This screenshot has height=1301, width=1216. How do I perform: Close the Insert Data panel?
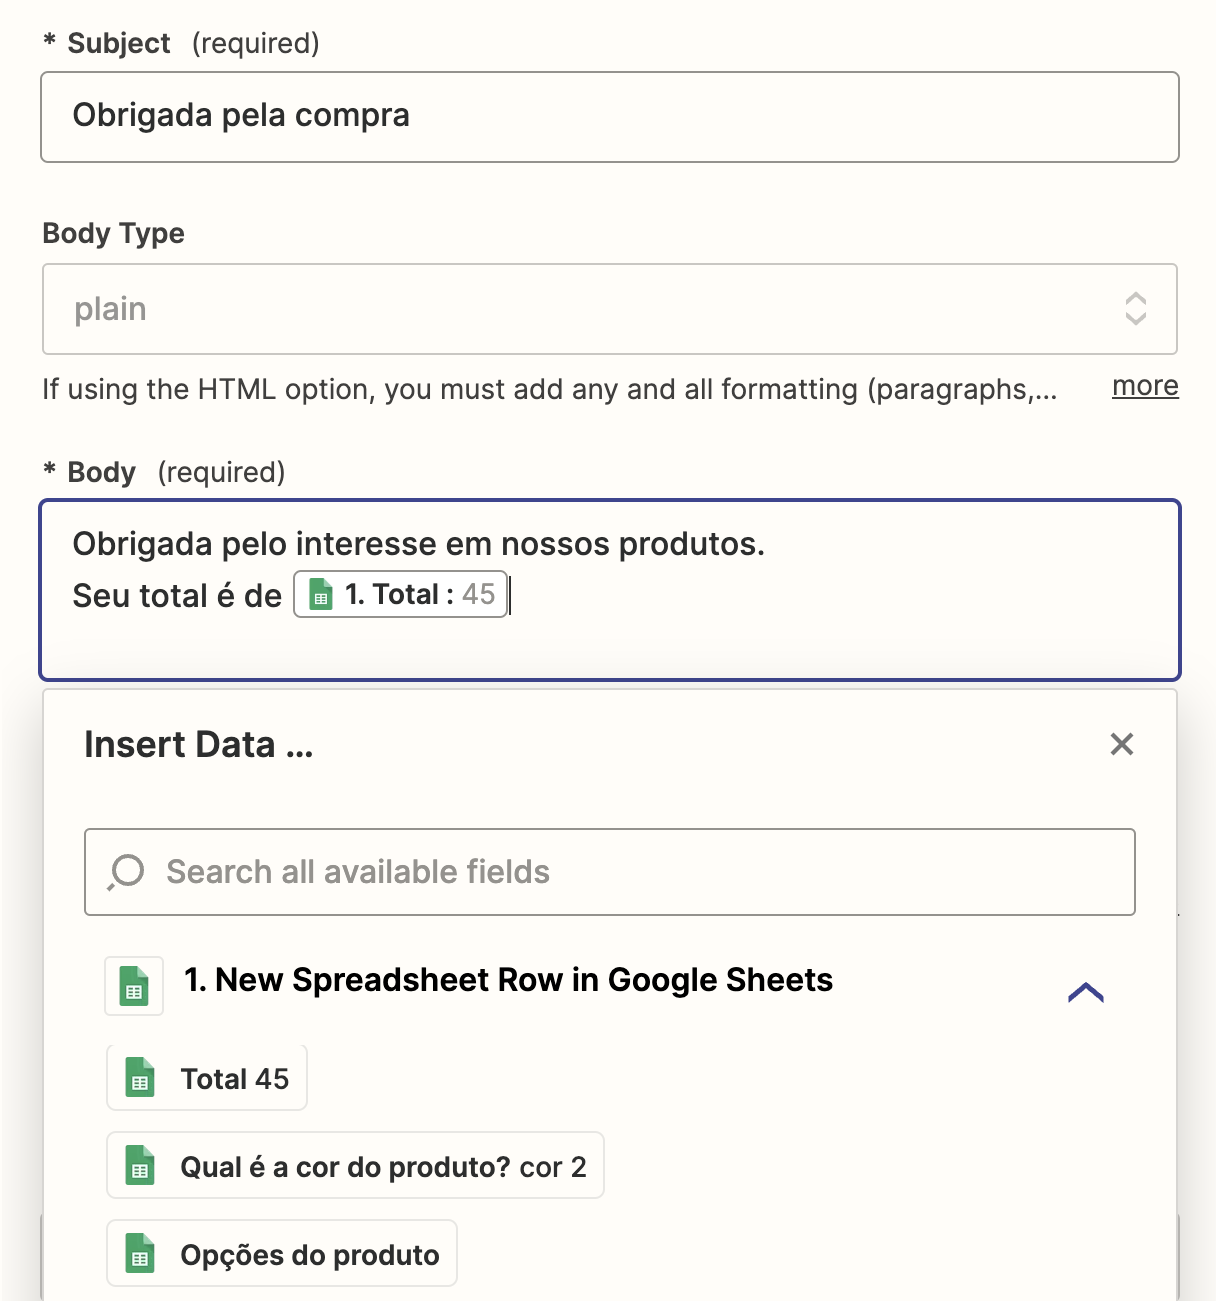click(1122, 744)
